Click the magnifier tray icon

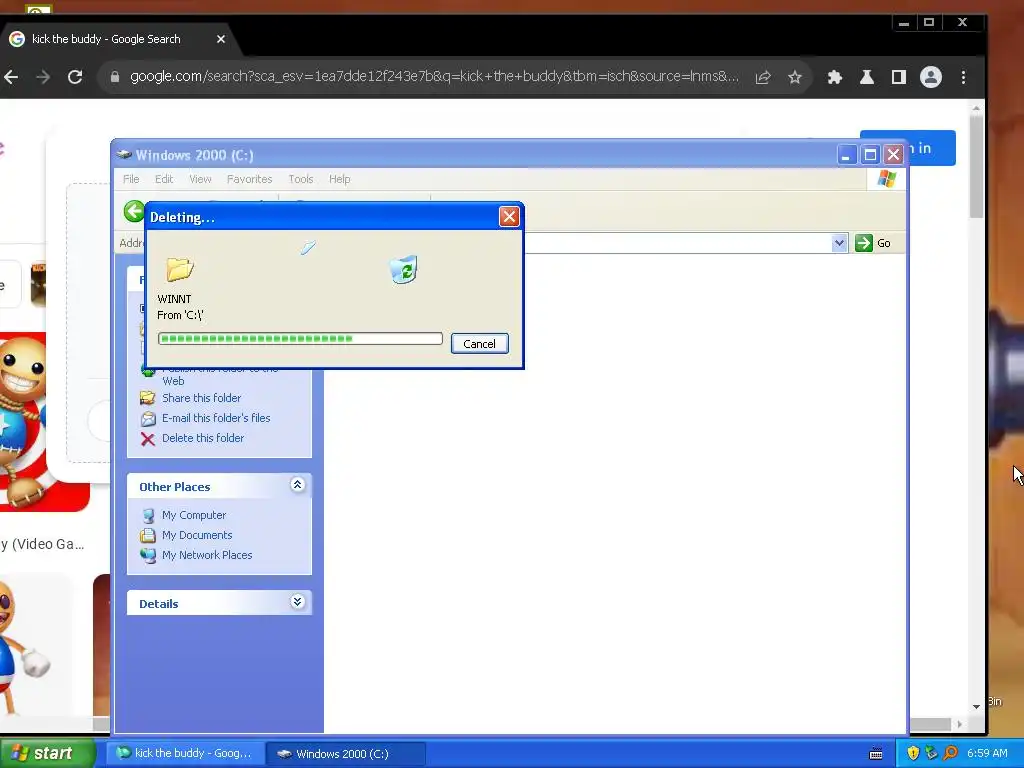[950, 753]
